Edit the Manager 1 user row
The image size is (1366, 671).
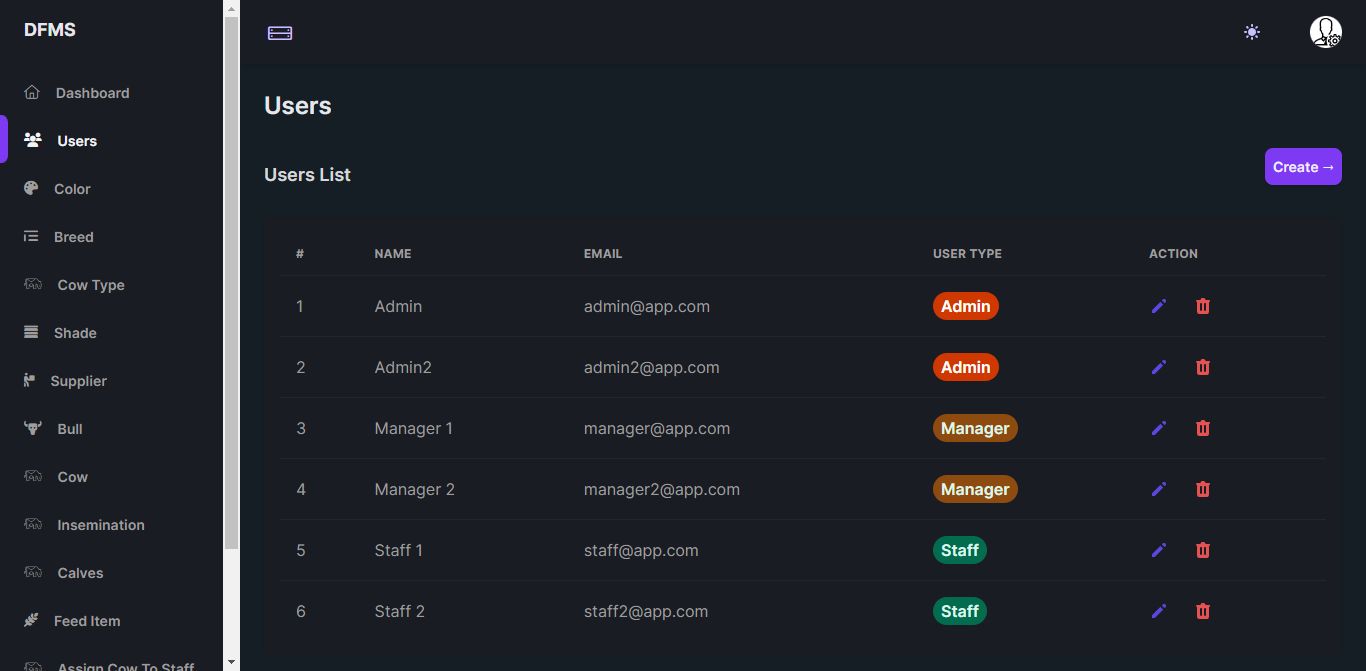[x=1159, y=428]
